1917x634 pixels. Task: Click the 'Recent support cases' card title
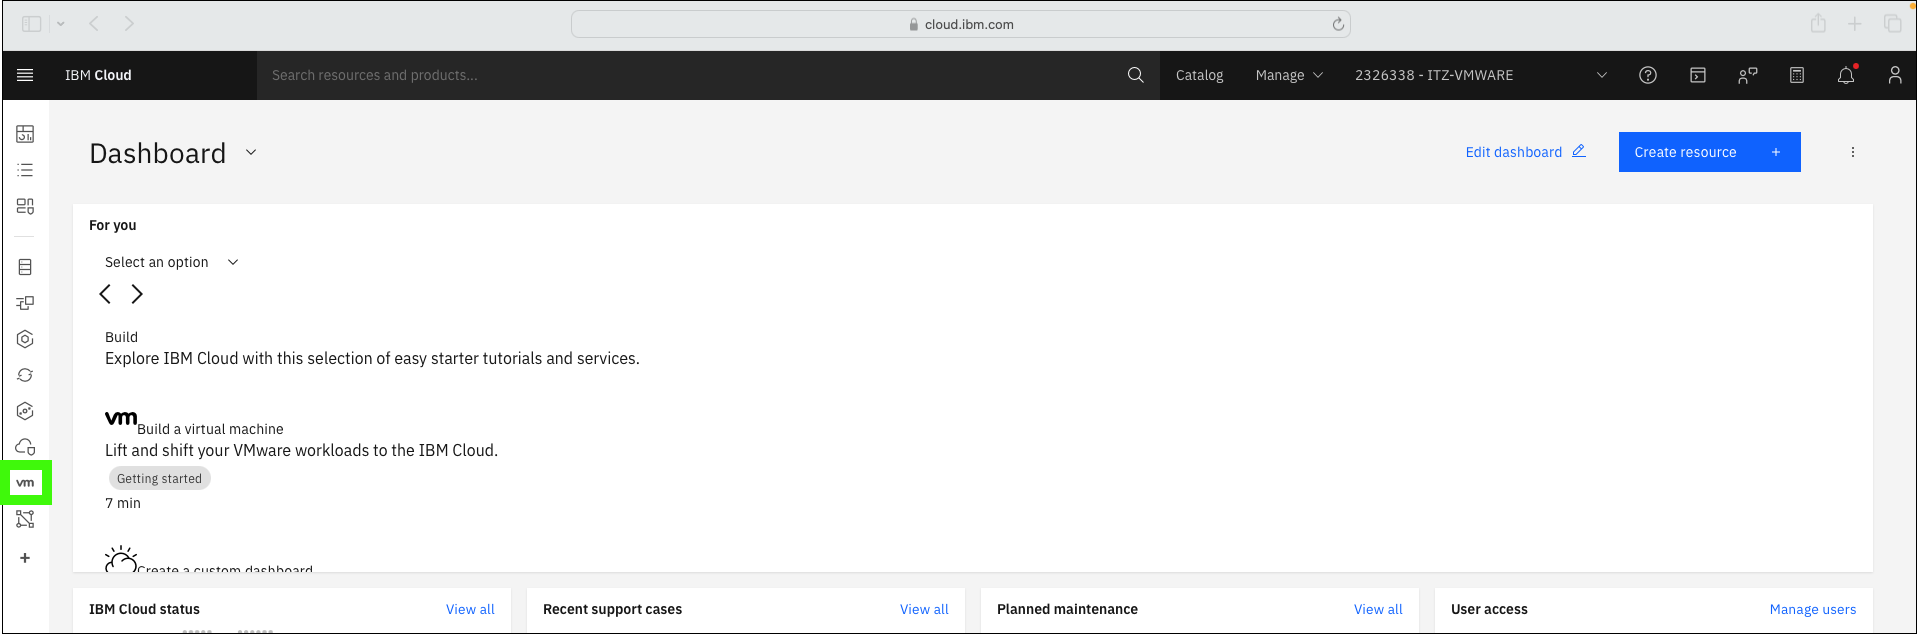pos(612,609)
